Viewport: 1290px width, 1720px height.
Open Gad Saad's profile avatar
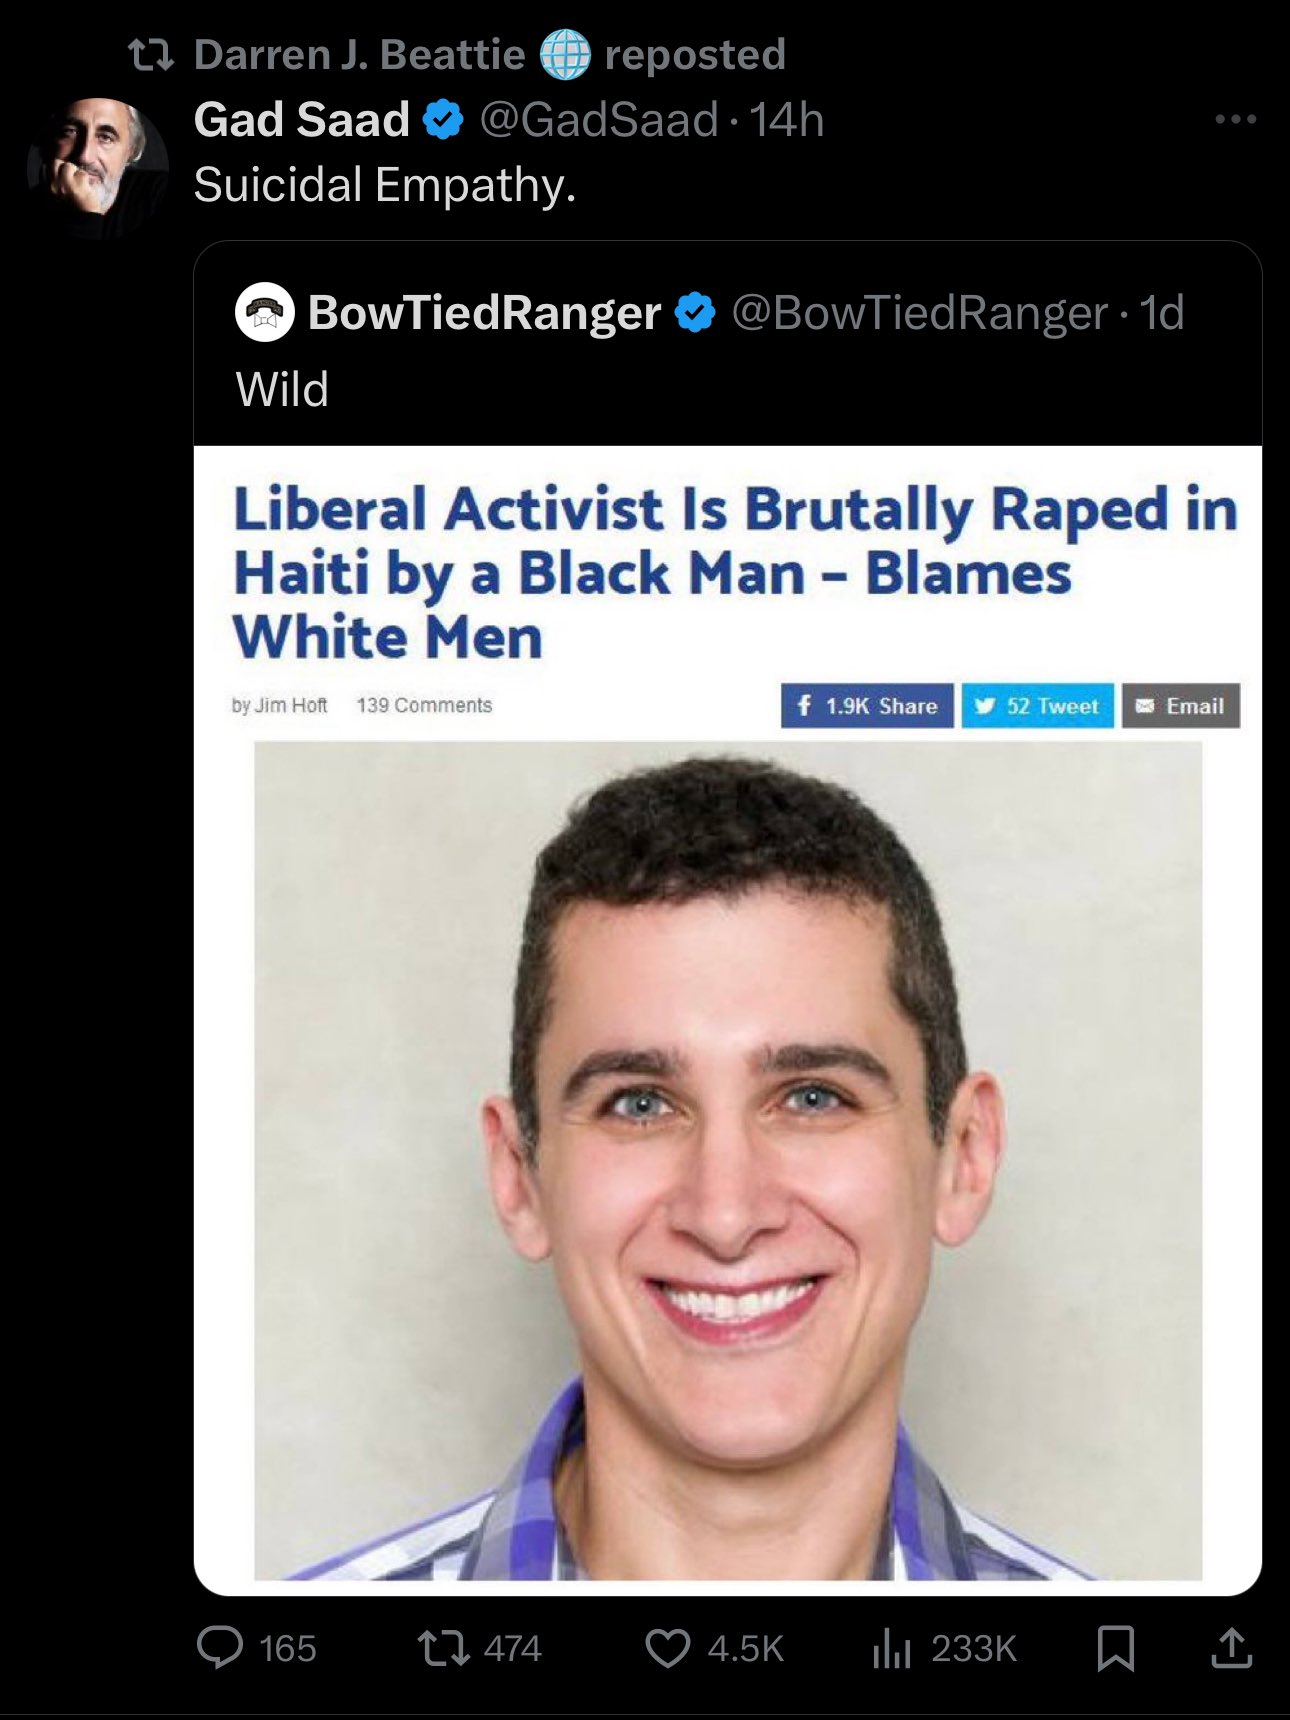98,167
